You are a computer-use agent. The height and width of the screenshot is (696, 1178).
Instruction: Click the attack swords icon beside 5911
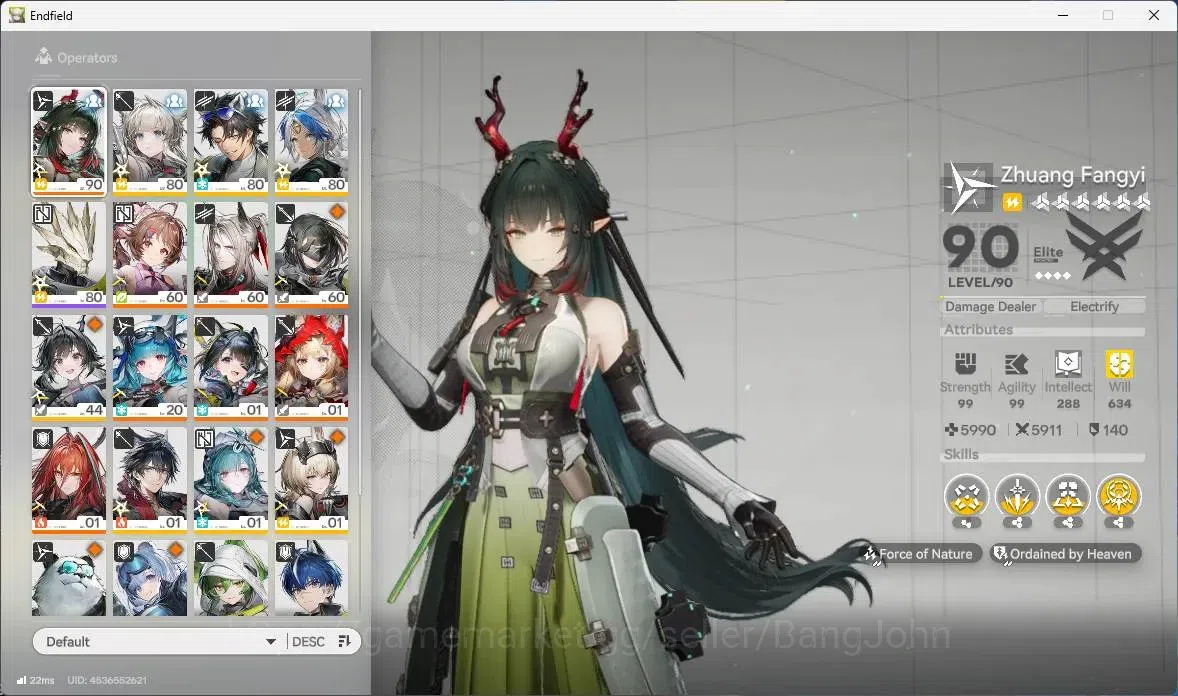[1022, 430]
